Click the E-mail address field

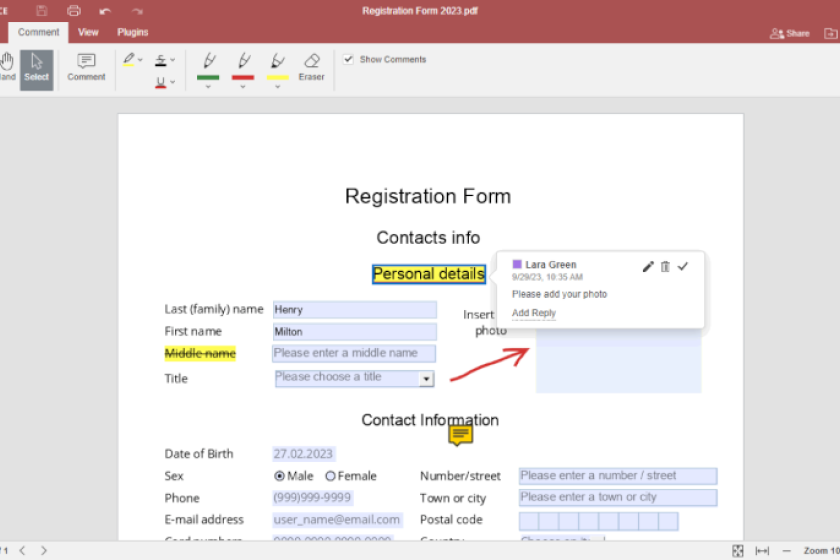[338, 520]
